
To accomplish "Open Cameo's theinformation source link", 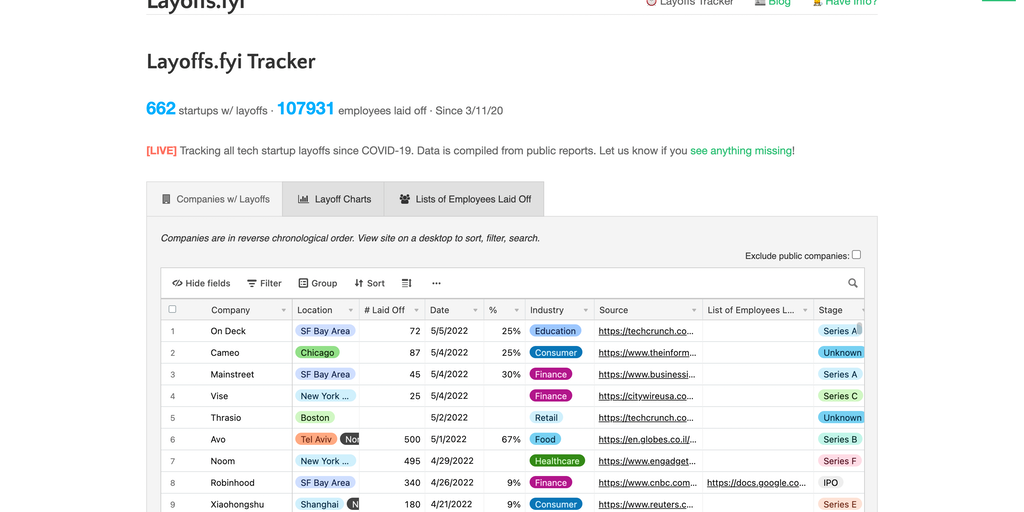I will click(647, 353).
